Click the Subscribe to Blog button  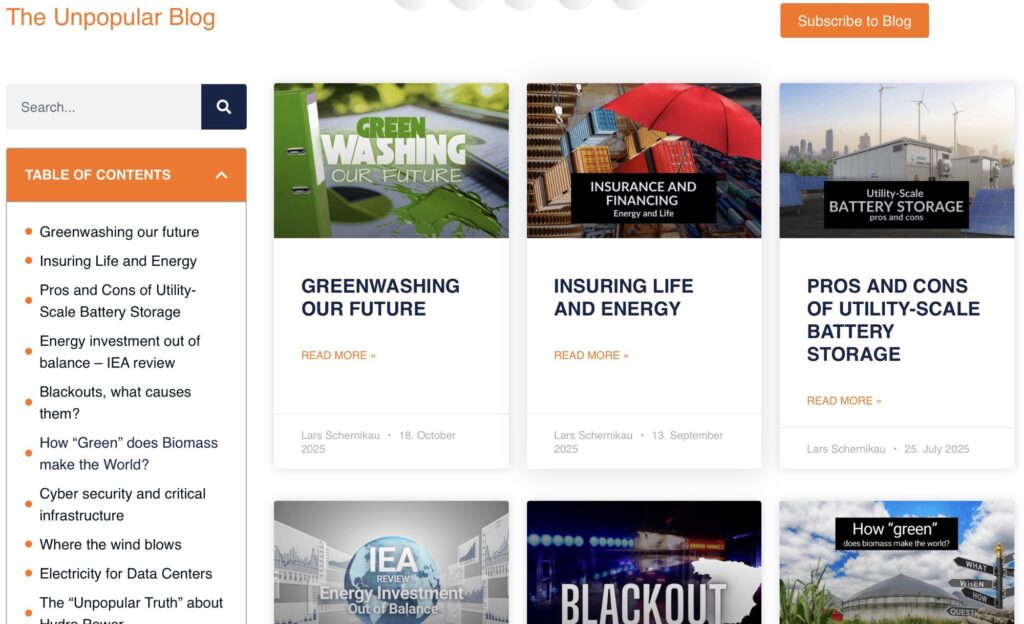click(854, 21)
